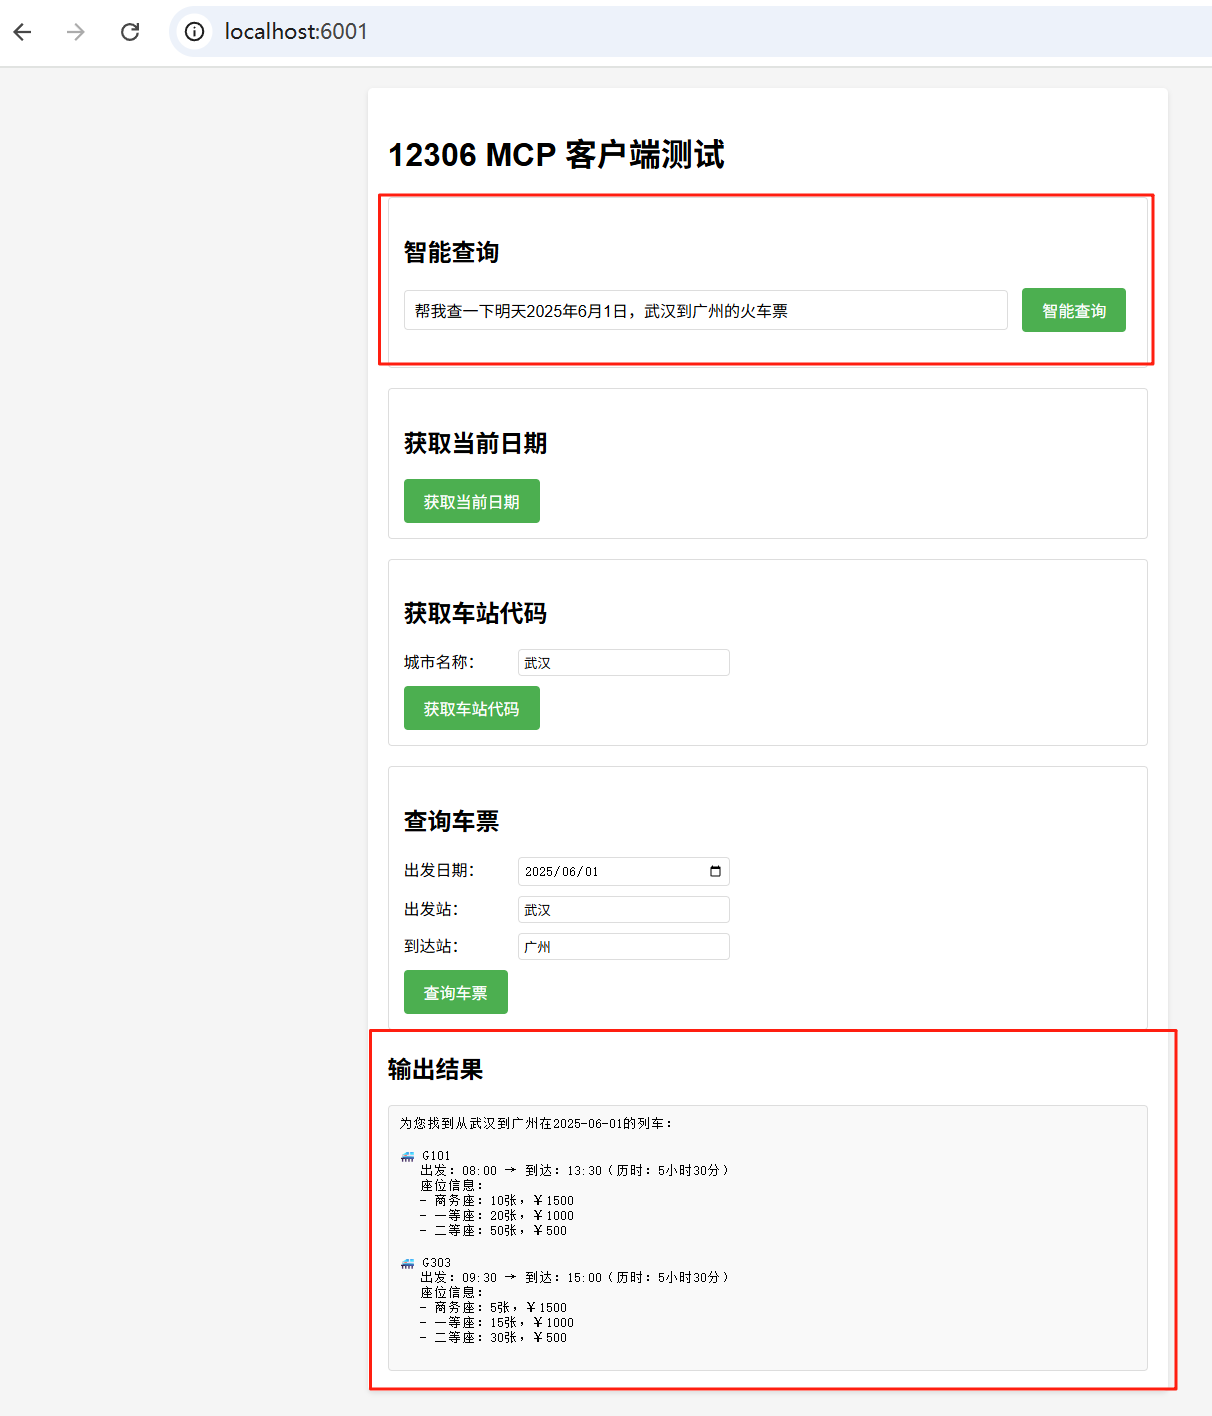
Task: Click G101 二等座 50张 ¥500 line
Action: (x=493, y=1230)
